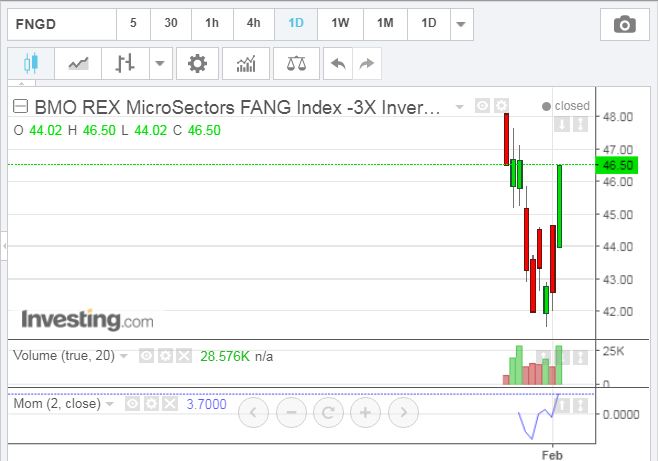Zoom out the chart with minus
Viewport: 658px width, 461px height.
pyautogui.click(x=291, y=413)
